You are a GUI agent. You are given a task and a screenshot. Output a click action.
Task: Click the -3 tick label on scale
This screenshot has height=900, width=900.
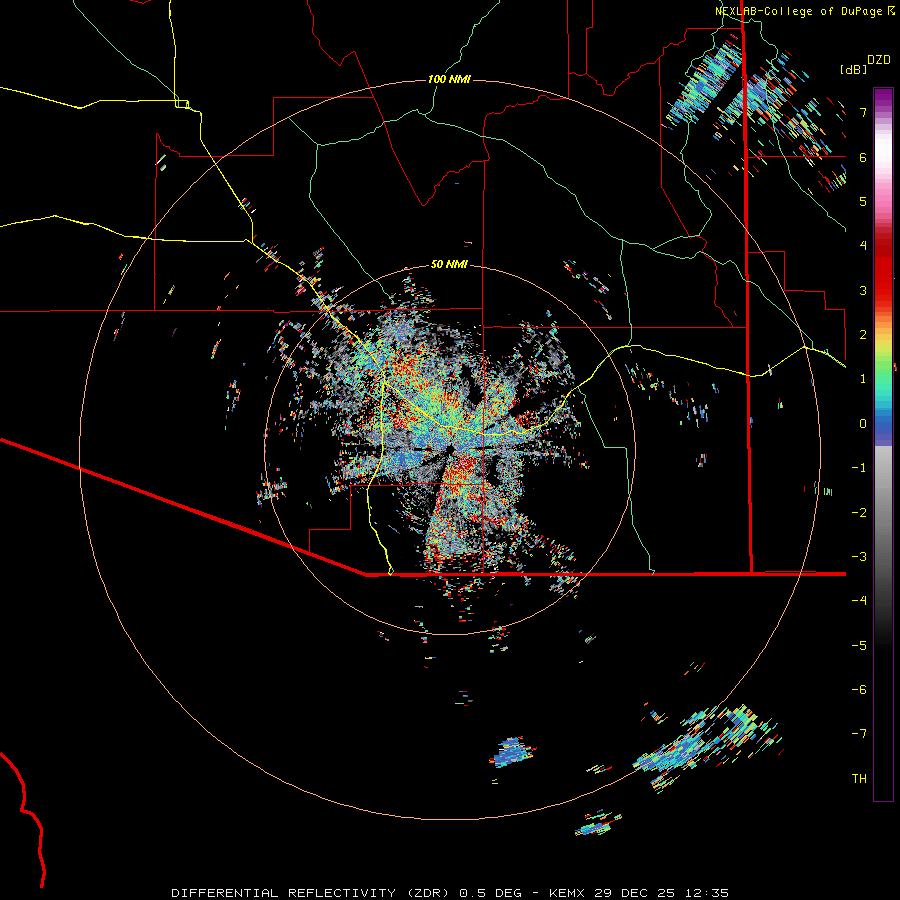[x=859, y=556]
